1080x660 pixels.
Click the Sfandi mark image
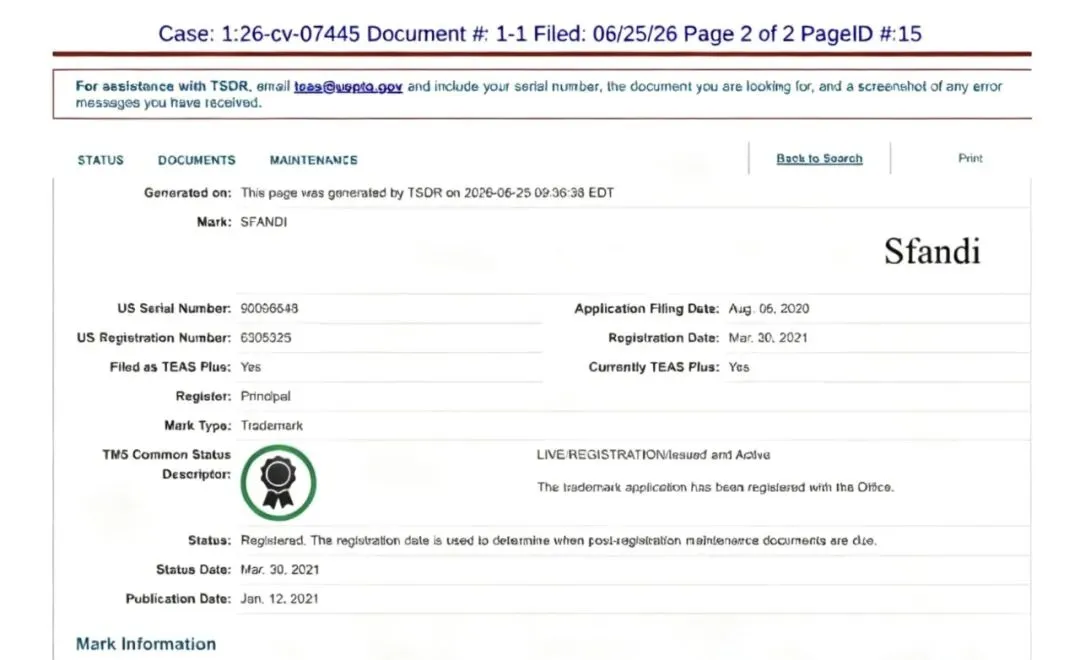click(x=932, y=251)
